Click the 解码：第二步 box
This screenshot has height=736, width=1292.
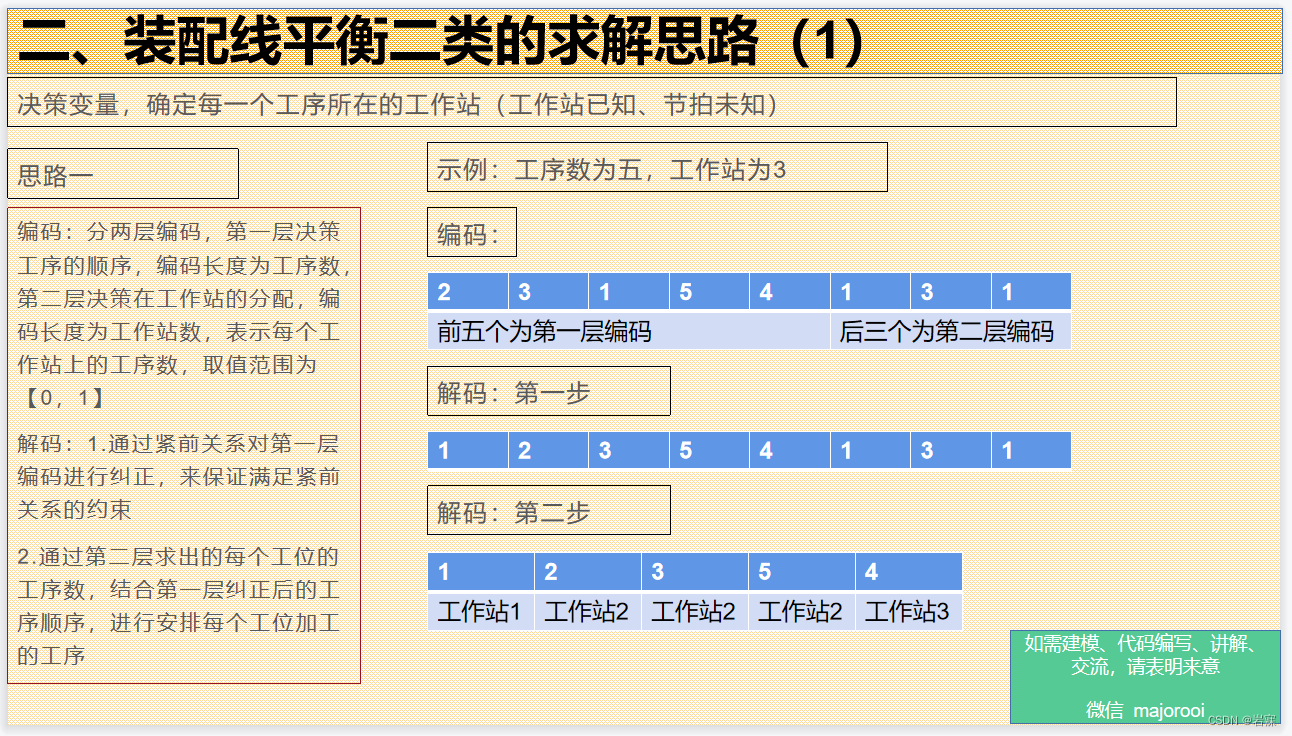(548, 509)
